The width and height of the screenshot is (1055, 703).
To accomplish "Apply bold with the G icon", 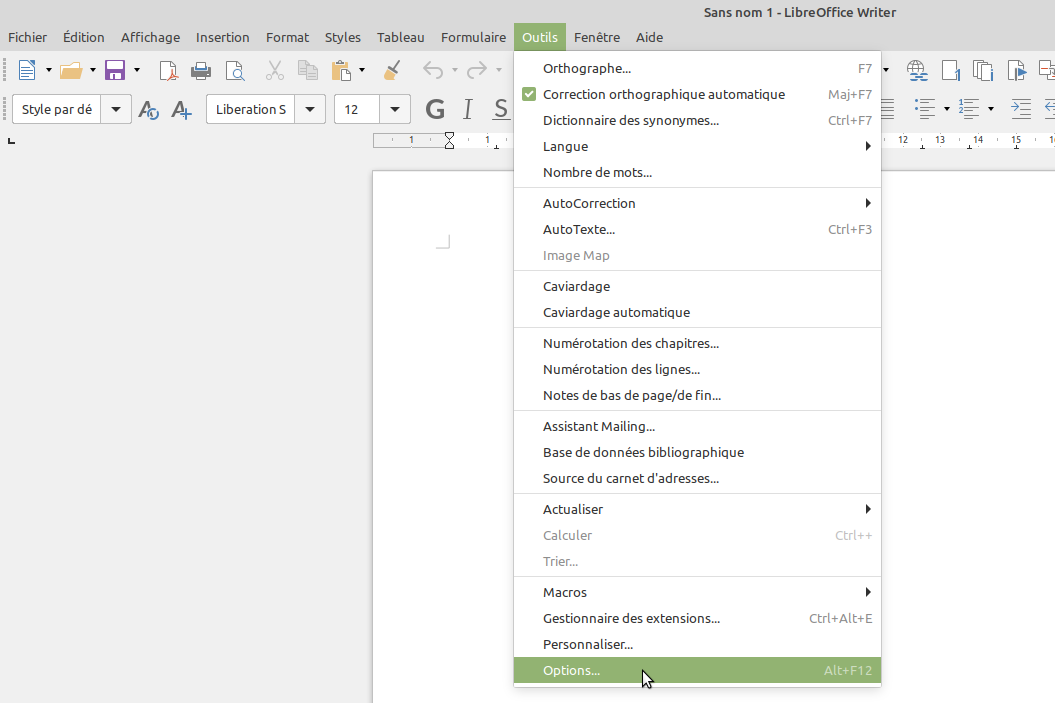I will (x=435, y=109).
